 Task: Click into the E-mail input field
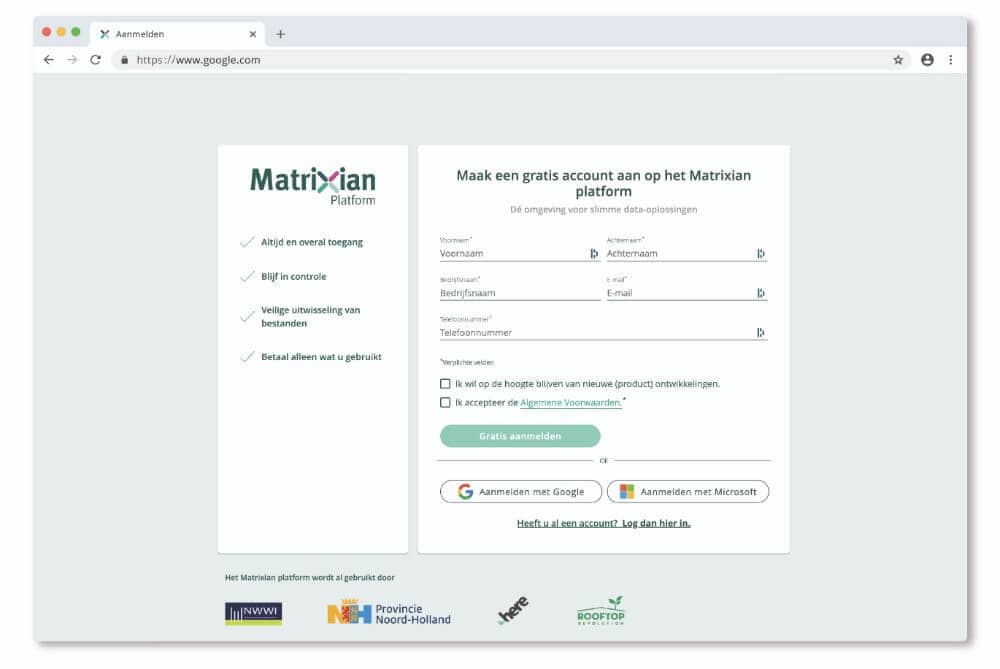pyautogui.click(x=687, y=293)
